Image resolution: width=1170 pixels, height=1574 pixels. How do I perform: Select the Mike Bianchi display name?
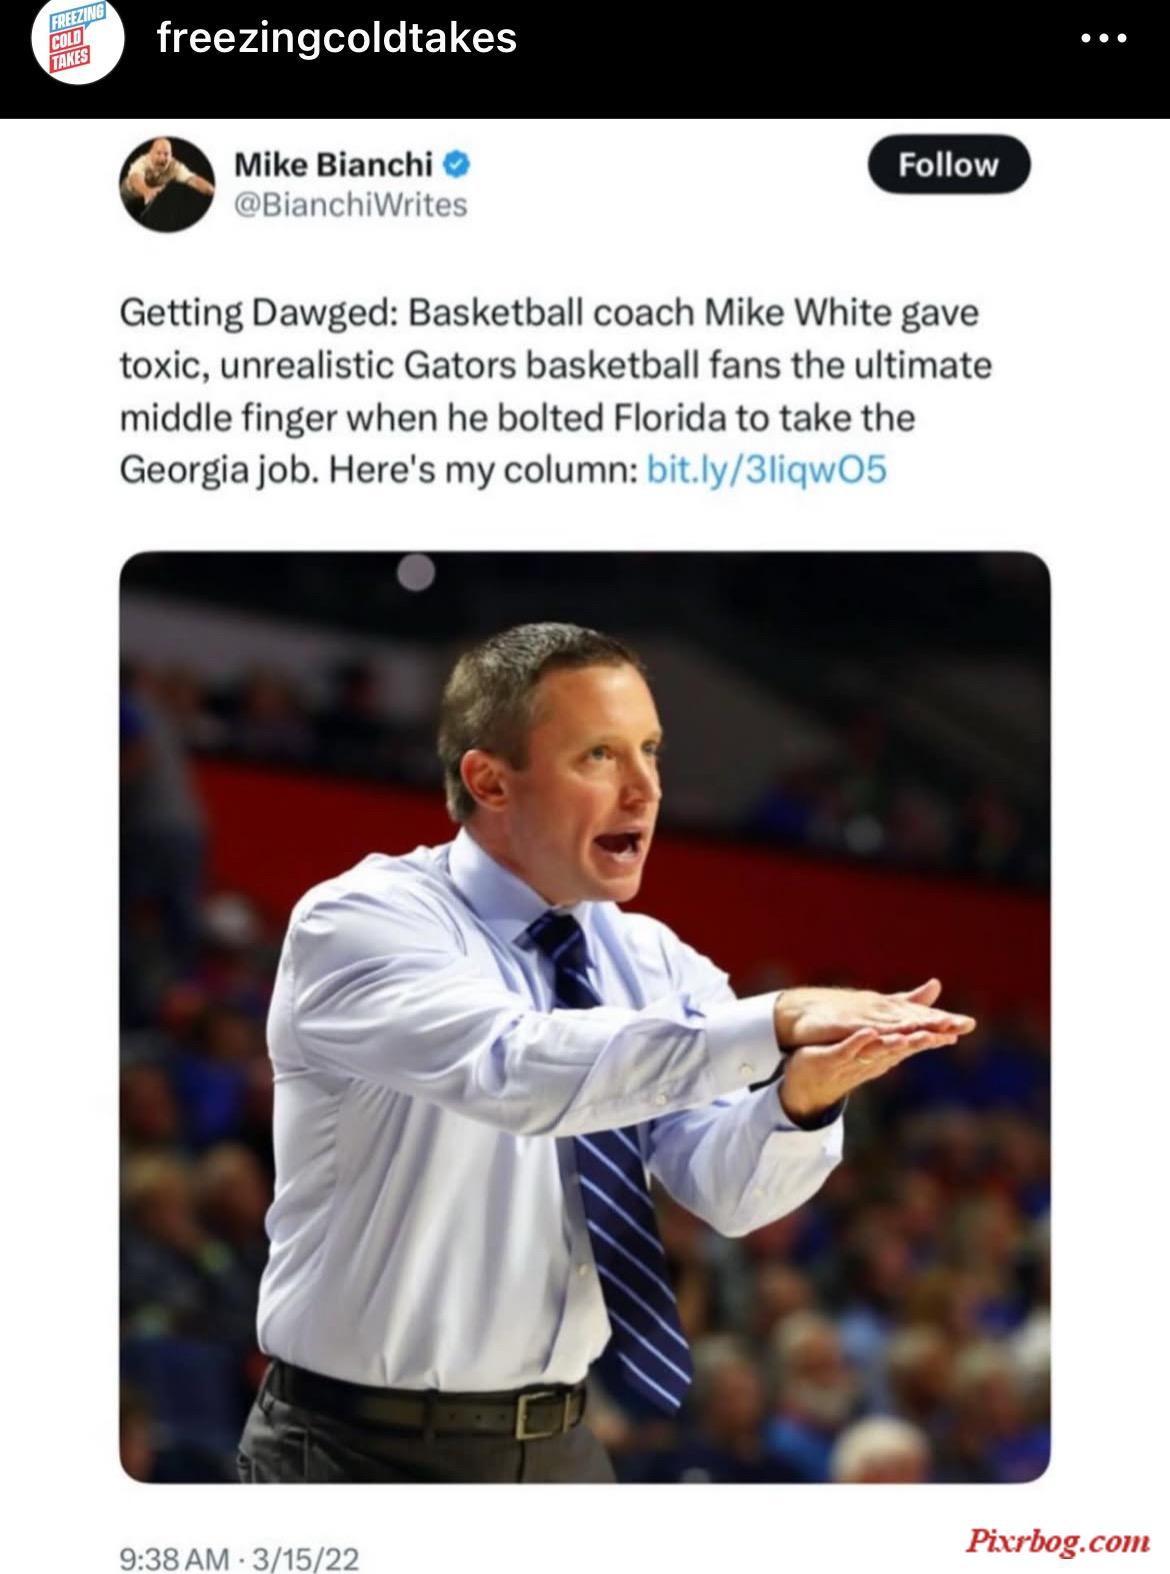coord(333,163)
